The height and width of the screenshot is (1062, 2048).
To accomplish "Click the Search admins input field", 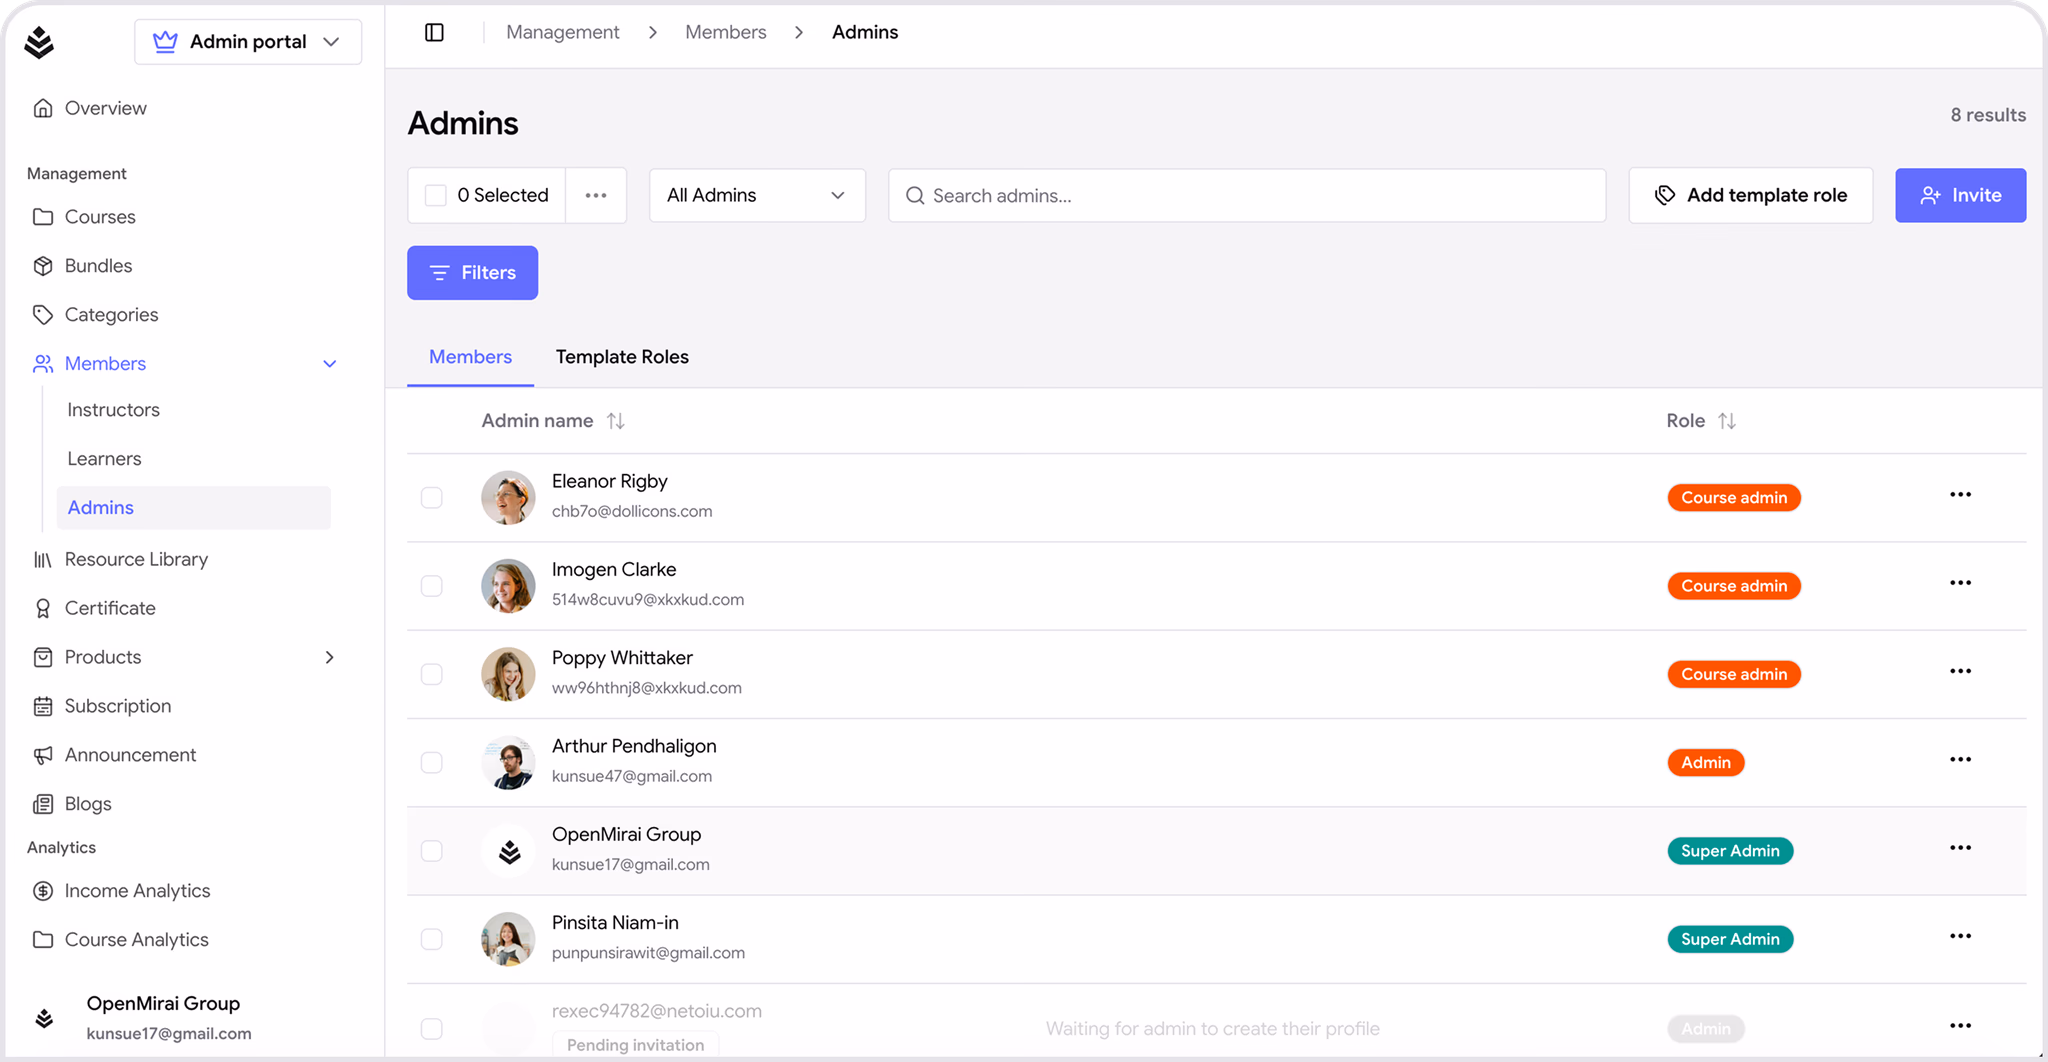I will coord(1247,196).
